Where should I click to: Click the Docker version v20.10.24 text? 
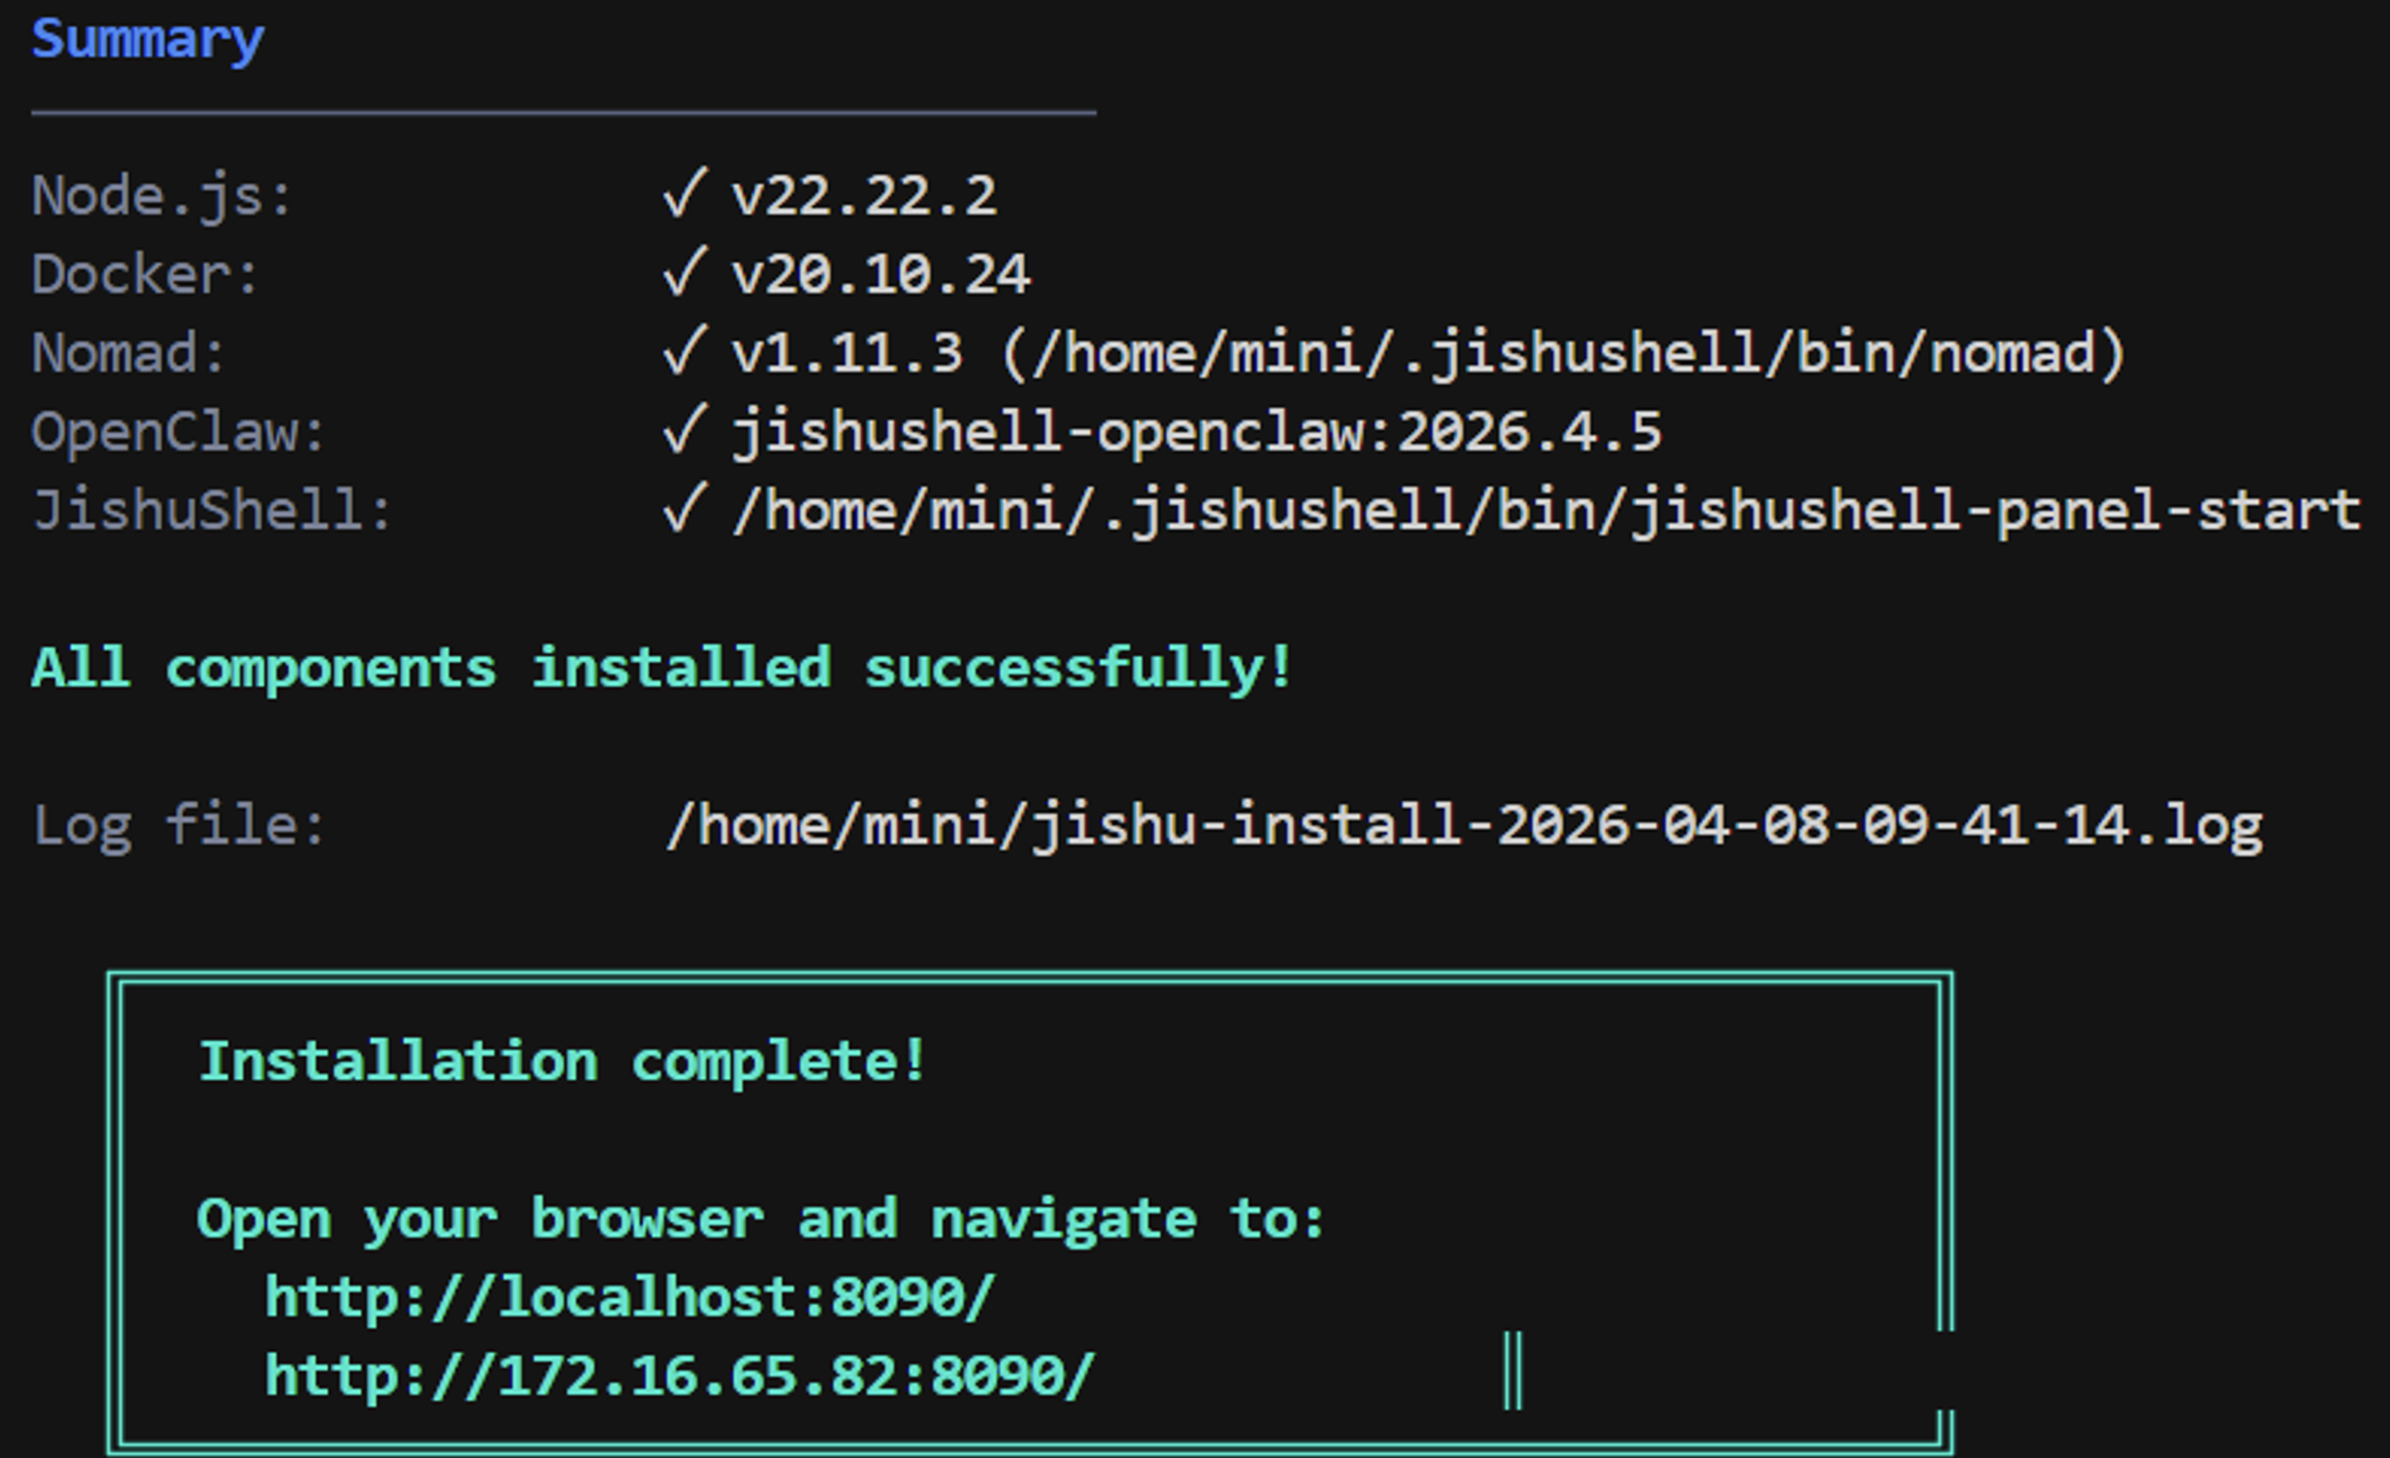pyautogui.click(x=881, y=274)
